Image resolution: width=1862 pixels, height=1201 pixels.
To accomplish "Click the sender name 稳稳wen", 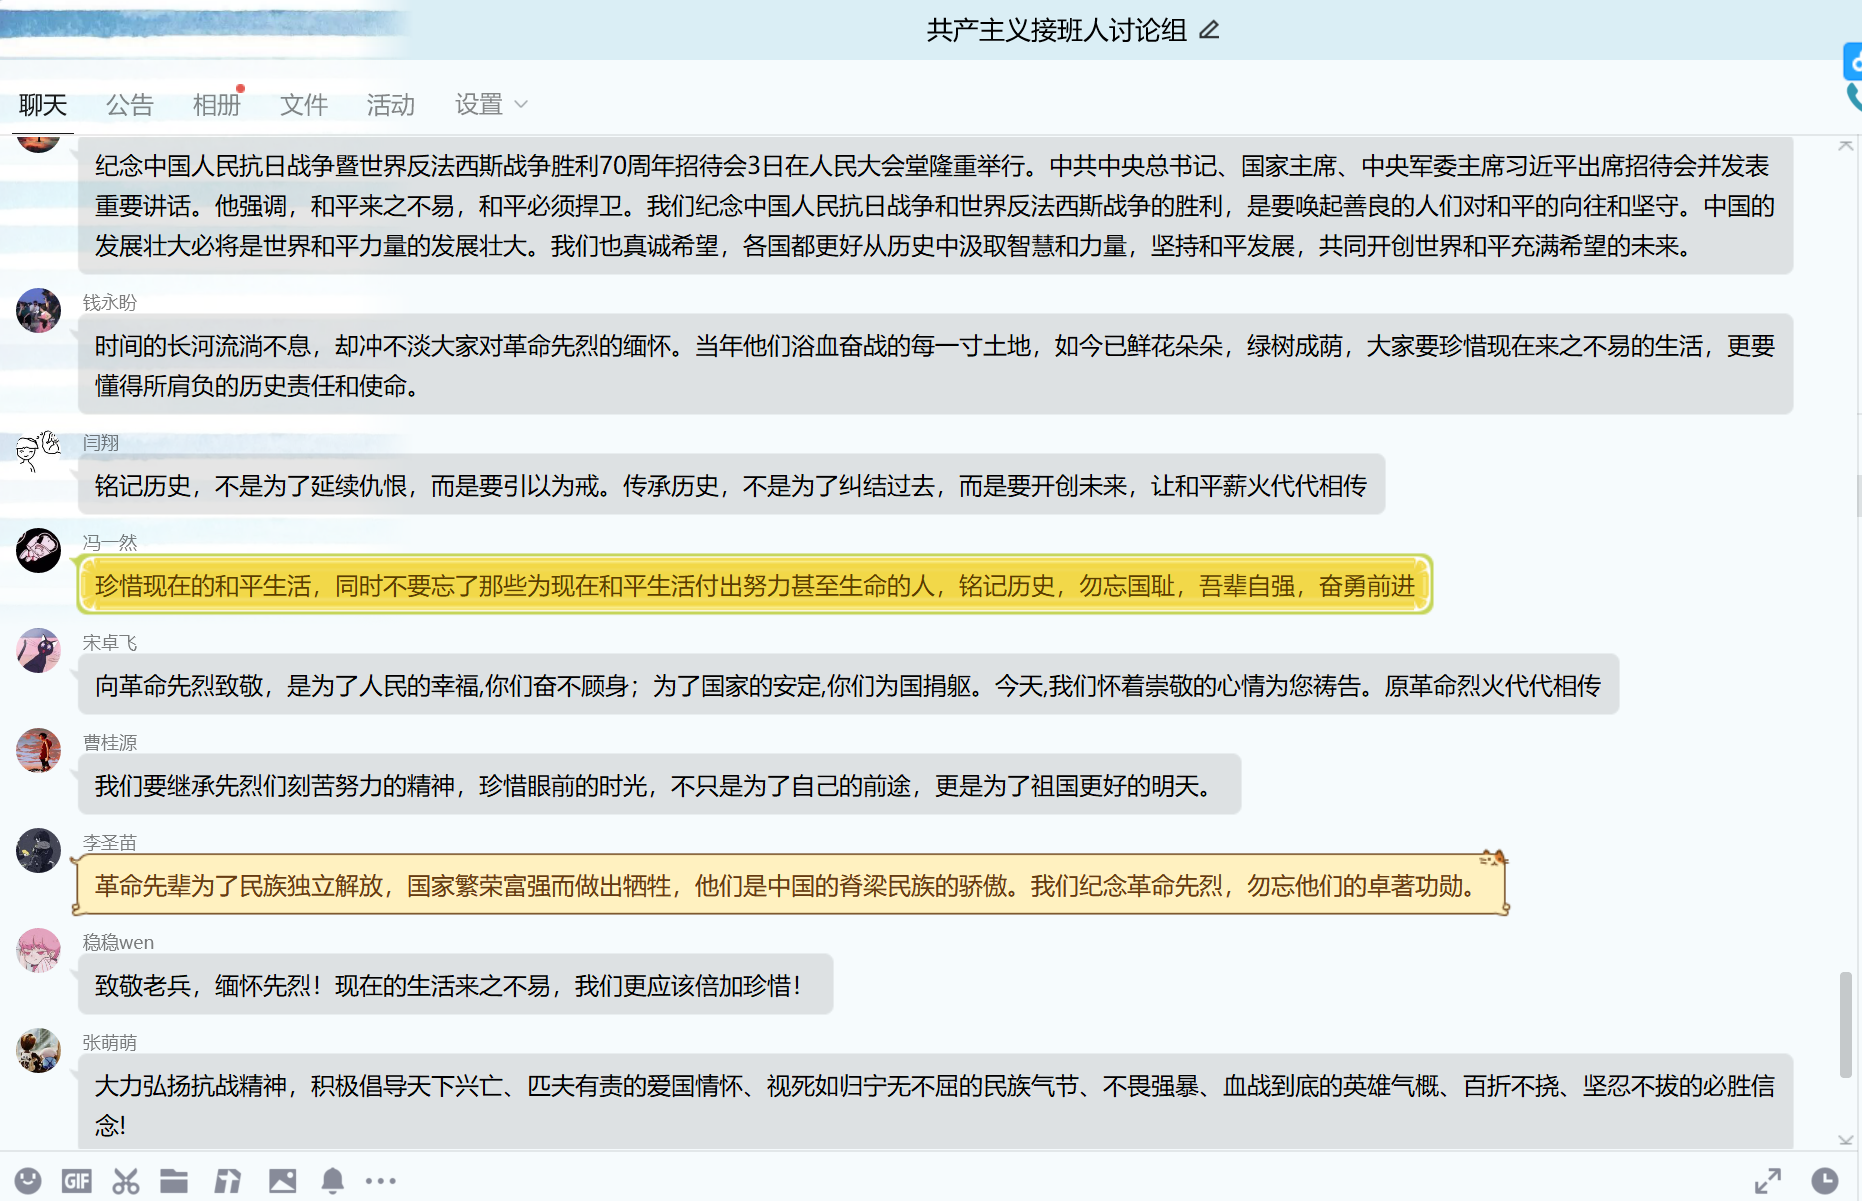I will coord(118,942).
